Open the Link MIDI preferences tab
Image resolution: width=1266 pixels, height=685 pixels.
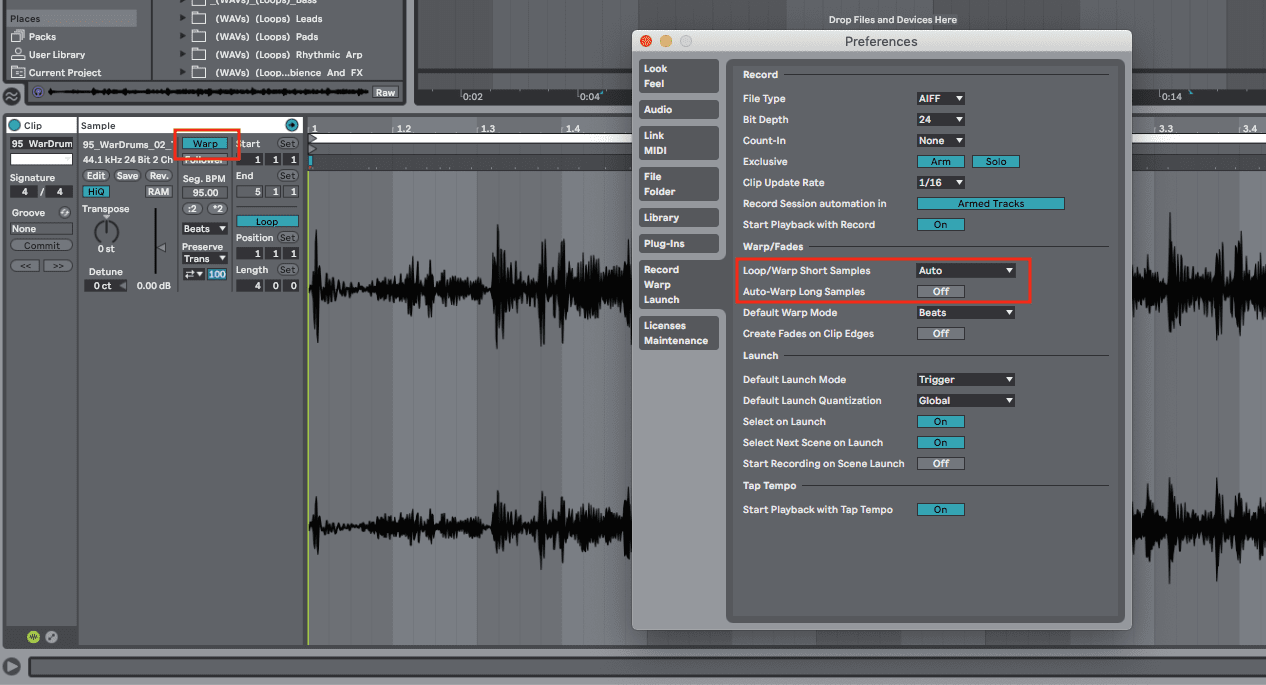point(679,143)
